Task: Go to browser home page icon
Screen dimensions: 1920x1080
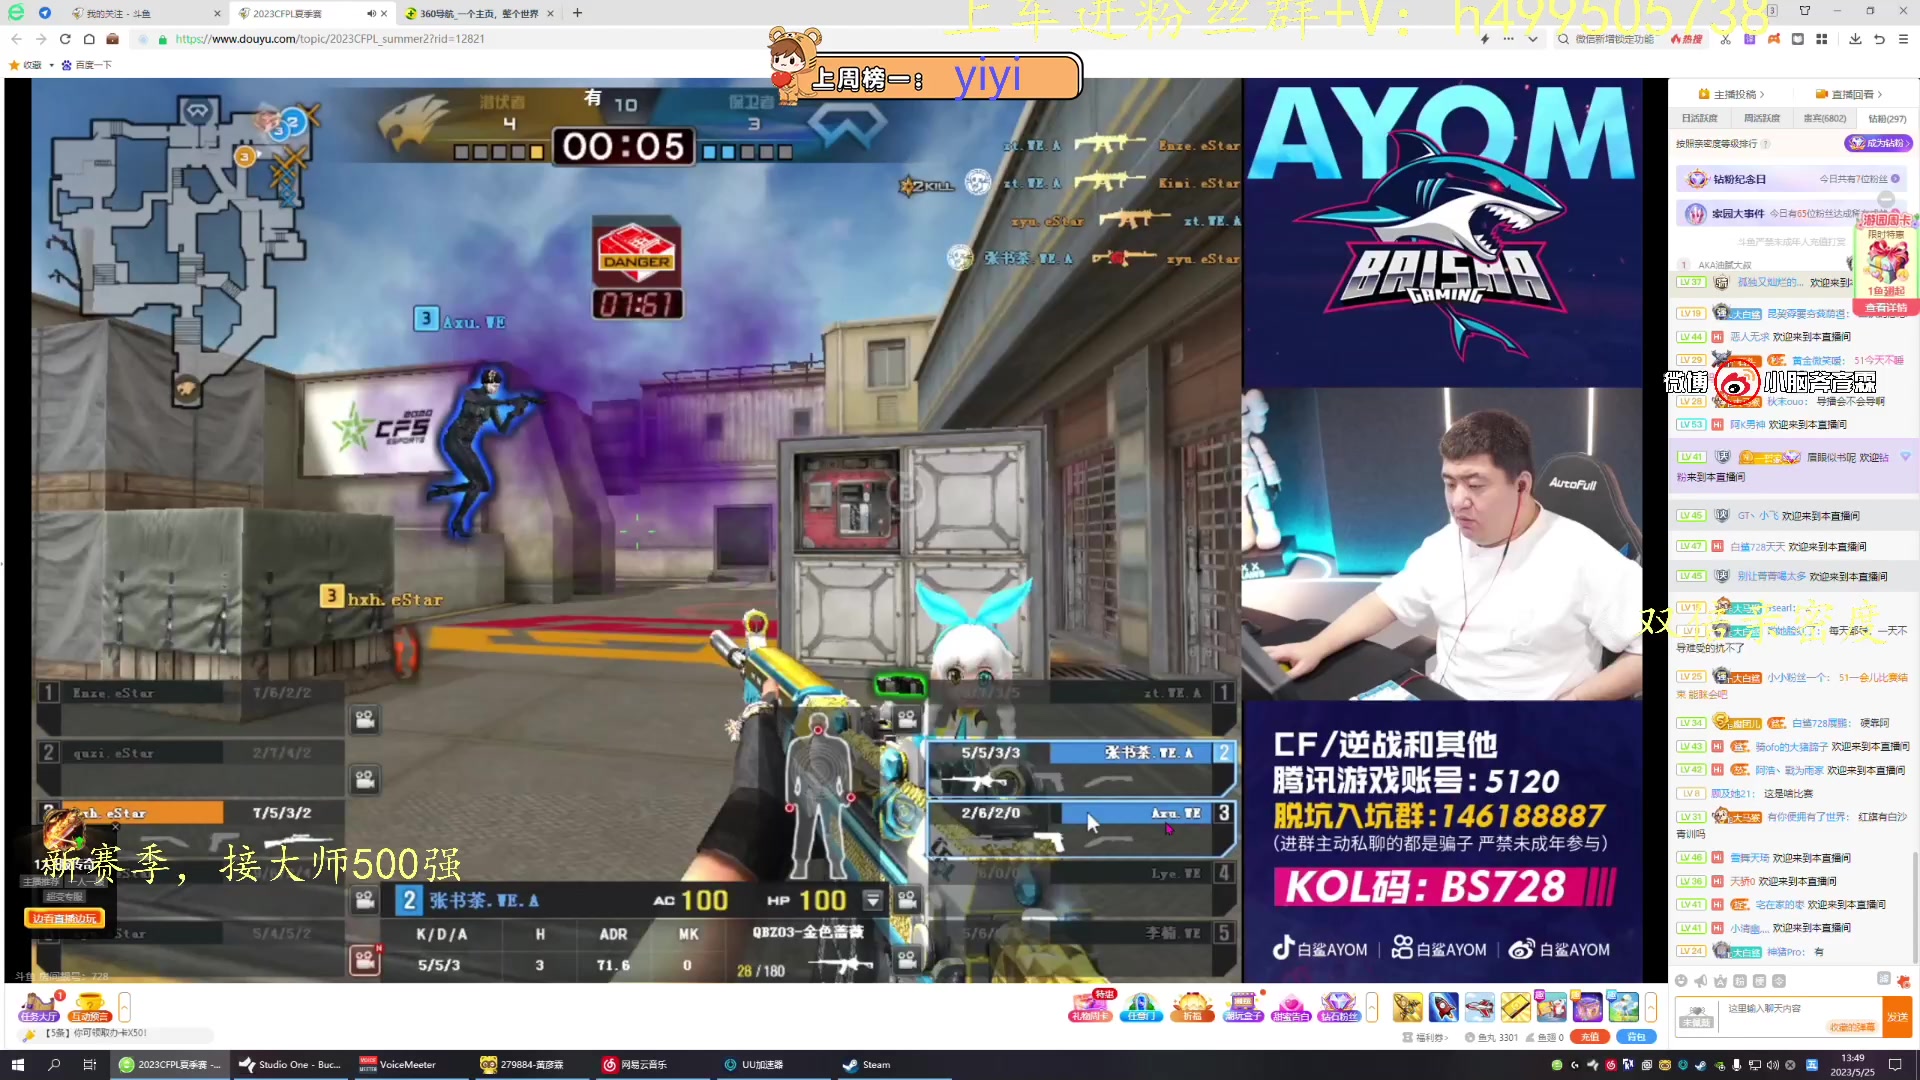Action: (89, 39)
